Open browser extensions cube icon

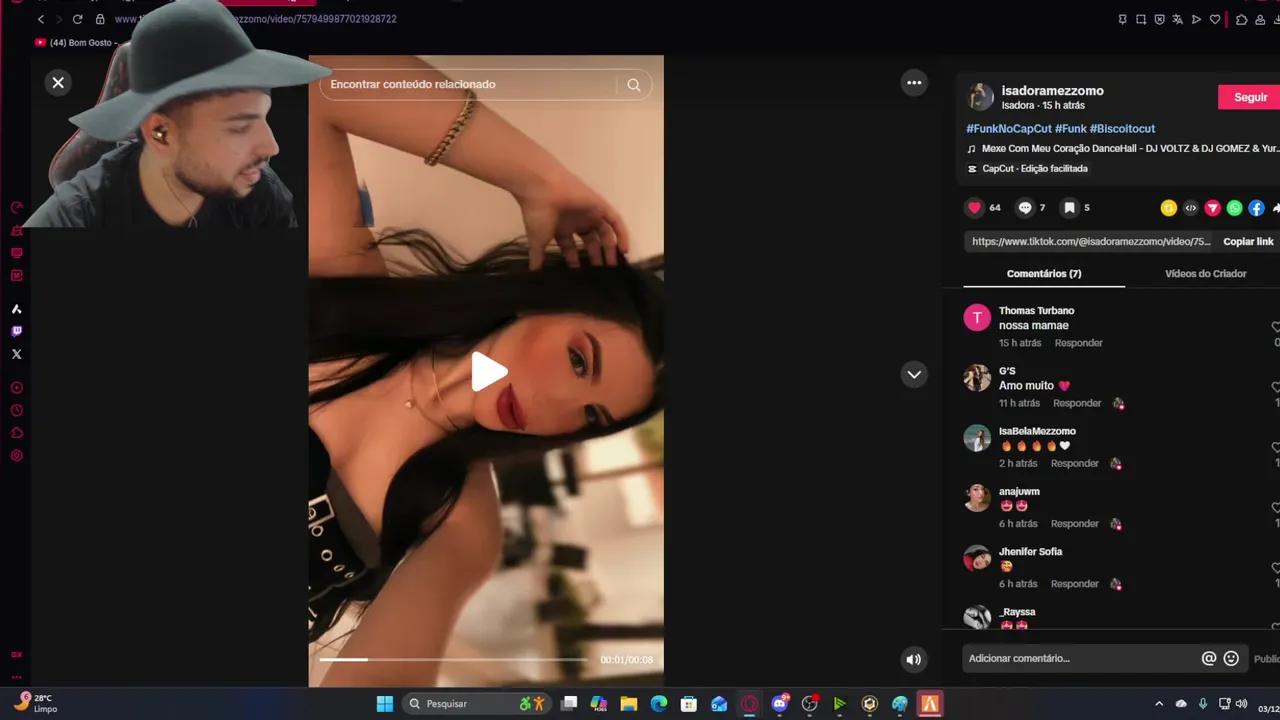tap(1241, 19)
